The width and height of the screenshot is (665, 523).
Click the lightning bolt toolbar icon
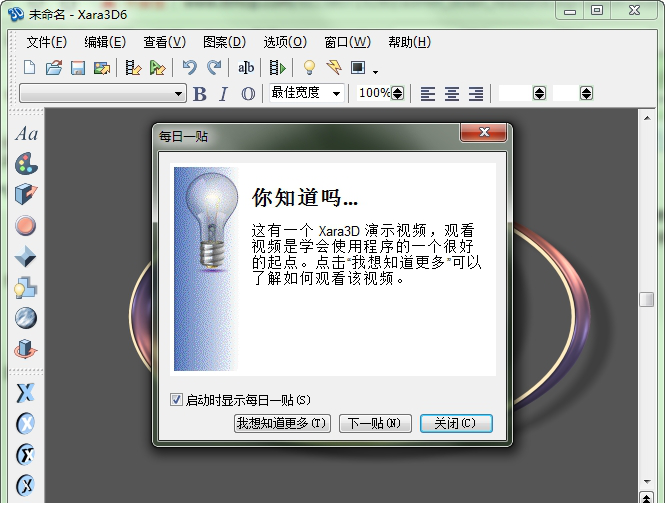point(334,67)
